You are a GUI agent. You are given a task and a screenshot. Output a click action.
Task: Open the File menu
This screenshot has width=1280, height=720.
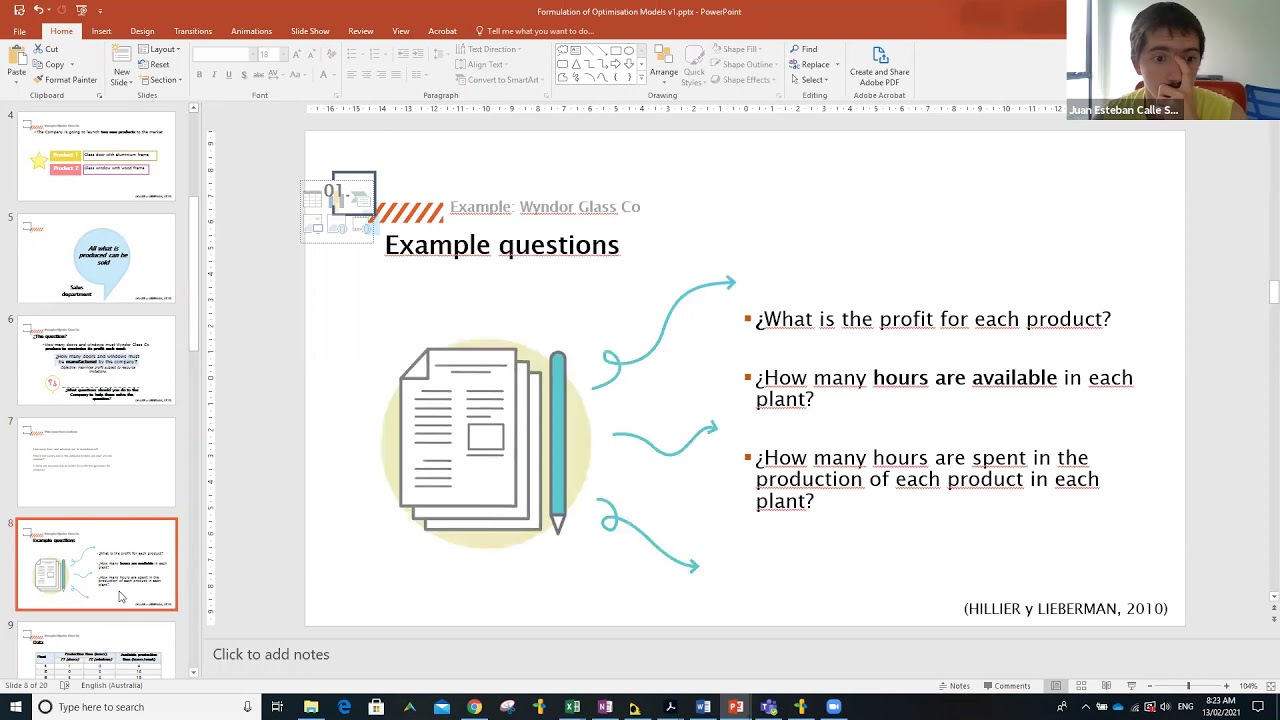tap(19, 31)
